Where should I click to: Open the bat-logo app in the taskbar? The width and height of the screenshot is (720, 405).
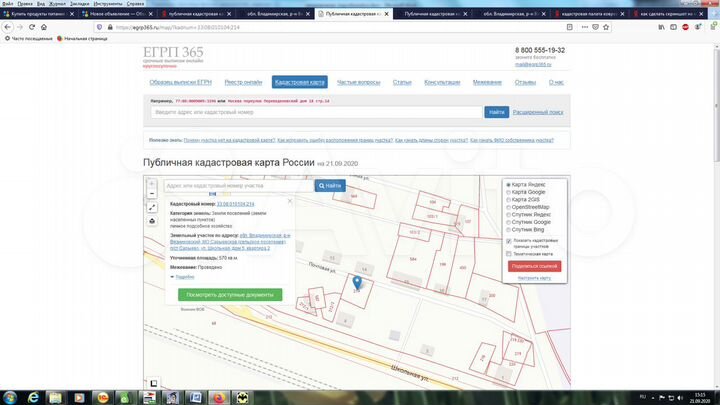pyautogui.click(x=242, y=398)
